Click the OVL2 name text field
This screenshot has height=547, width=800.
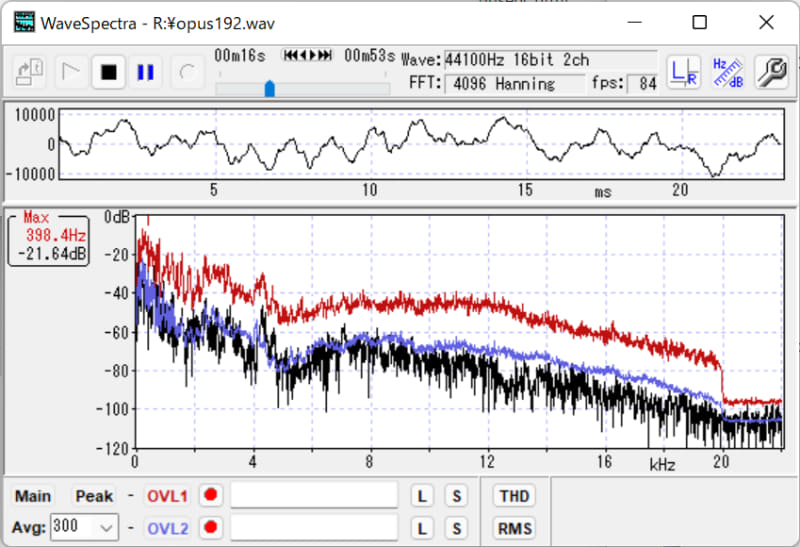point(314,527)
